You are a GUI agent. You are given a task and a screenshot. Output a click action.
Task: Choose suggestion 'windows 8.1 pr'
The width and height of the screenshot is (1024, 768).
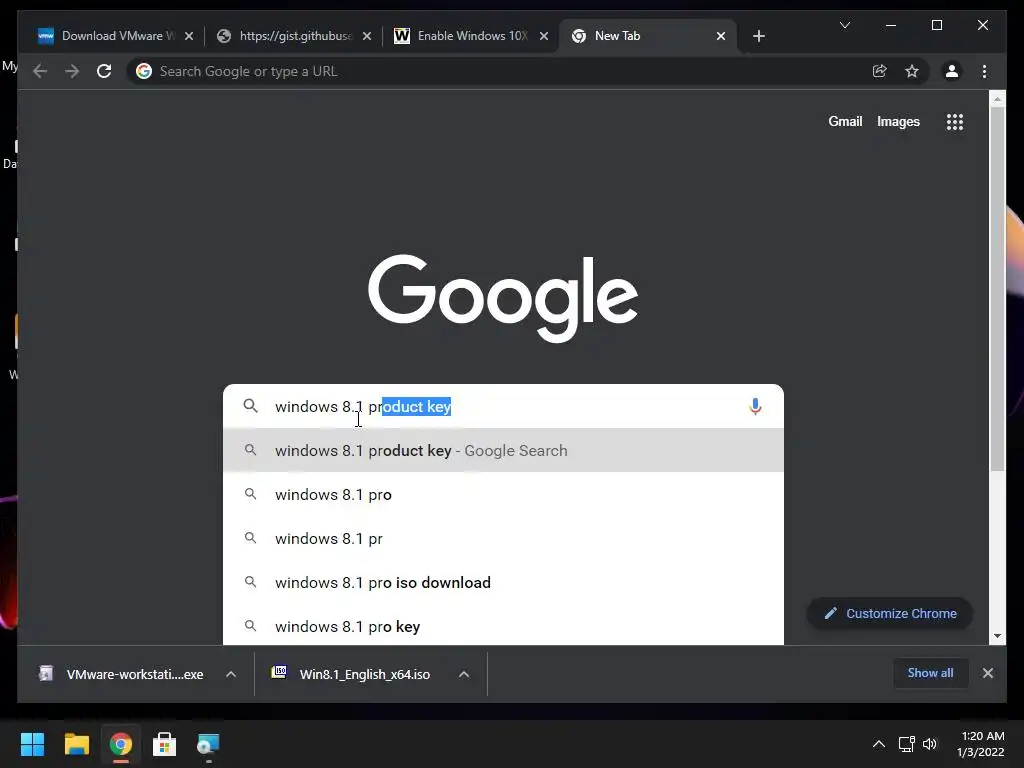pyautogui.click(x=503, y=539)
